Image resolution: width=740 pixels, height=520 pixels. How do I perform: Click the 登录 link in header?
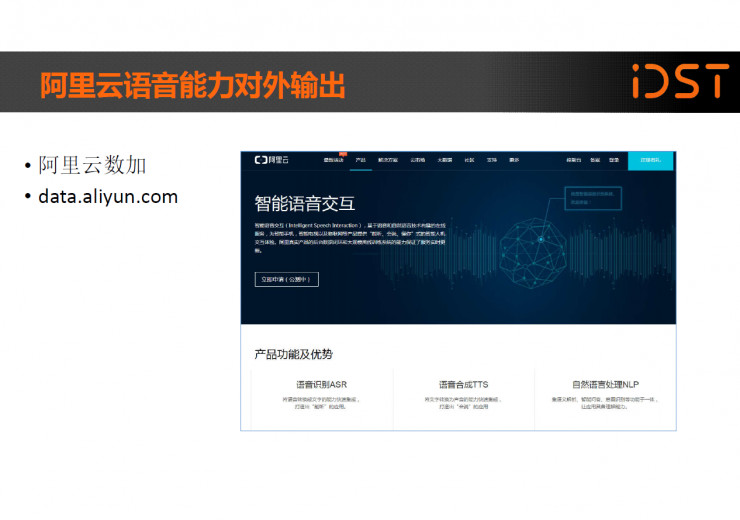[614, 160]
